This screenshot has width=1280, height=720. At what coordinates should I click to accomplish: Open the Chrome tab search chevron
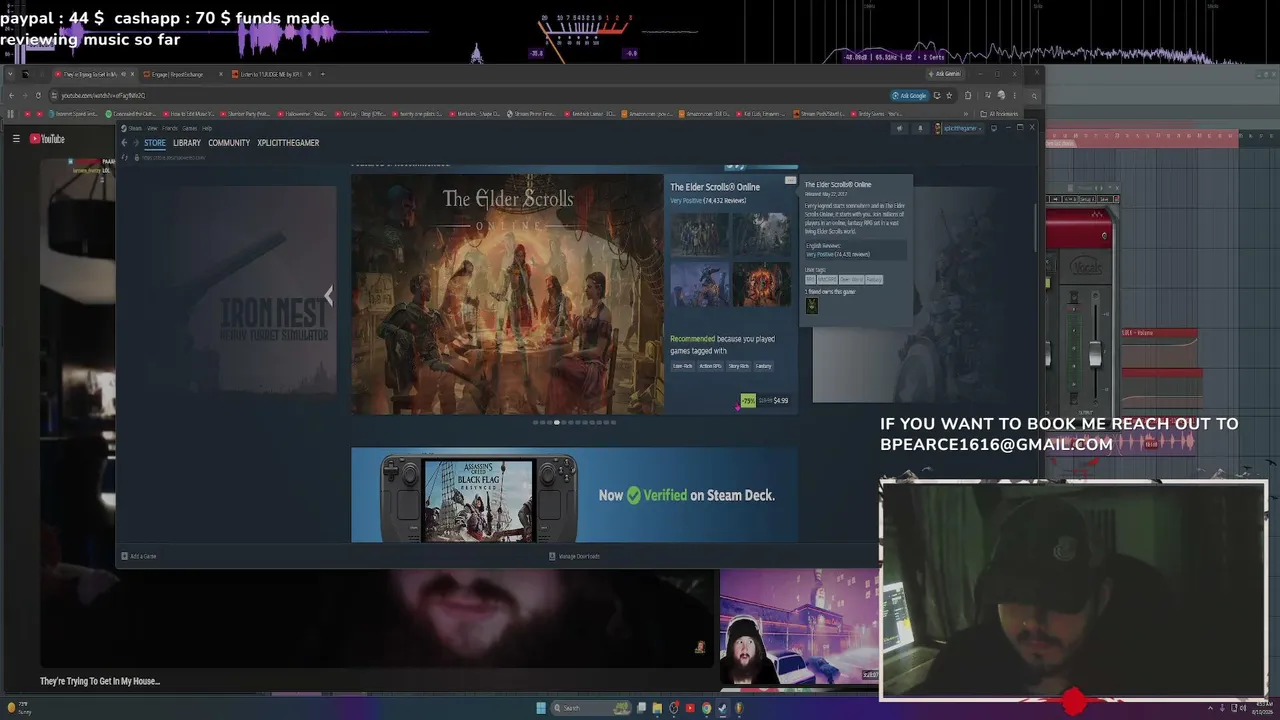pos(10,74)
